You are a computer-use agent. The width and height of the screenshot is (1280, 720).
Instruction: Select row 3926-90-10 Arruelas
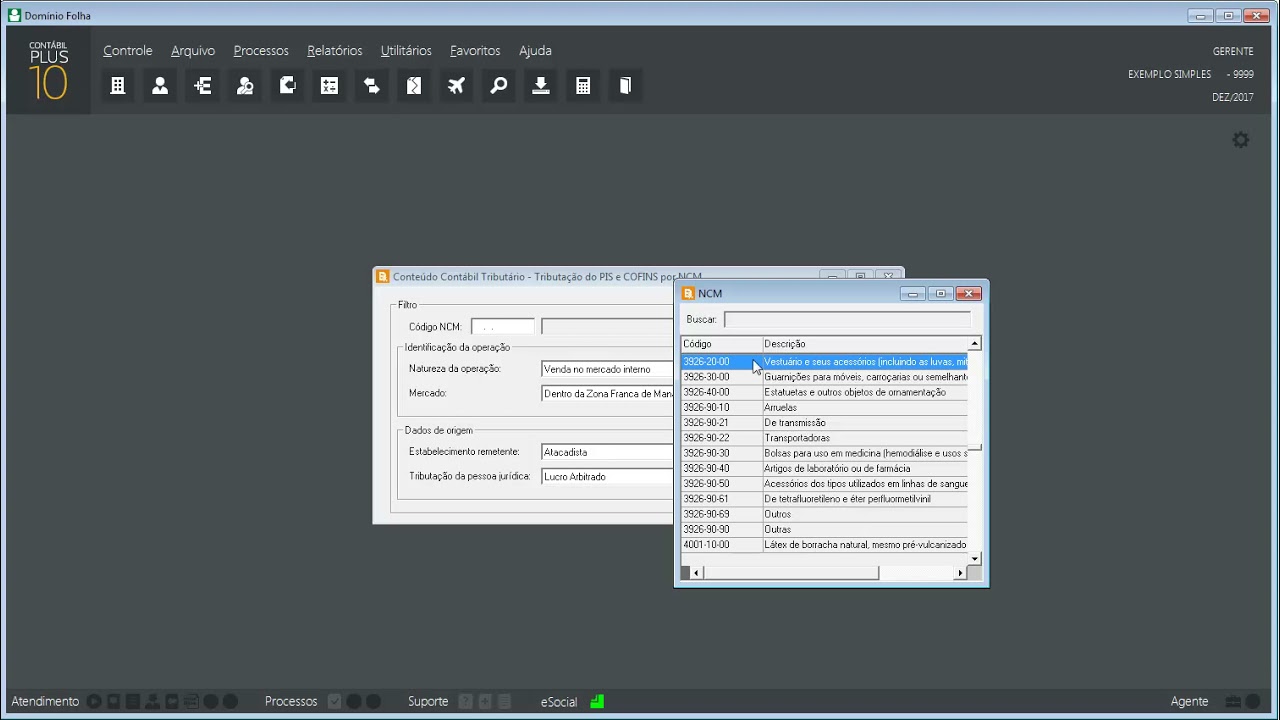click(824, 408)
